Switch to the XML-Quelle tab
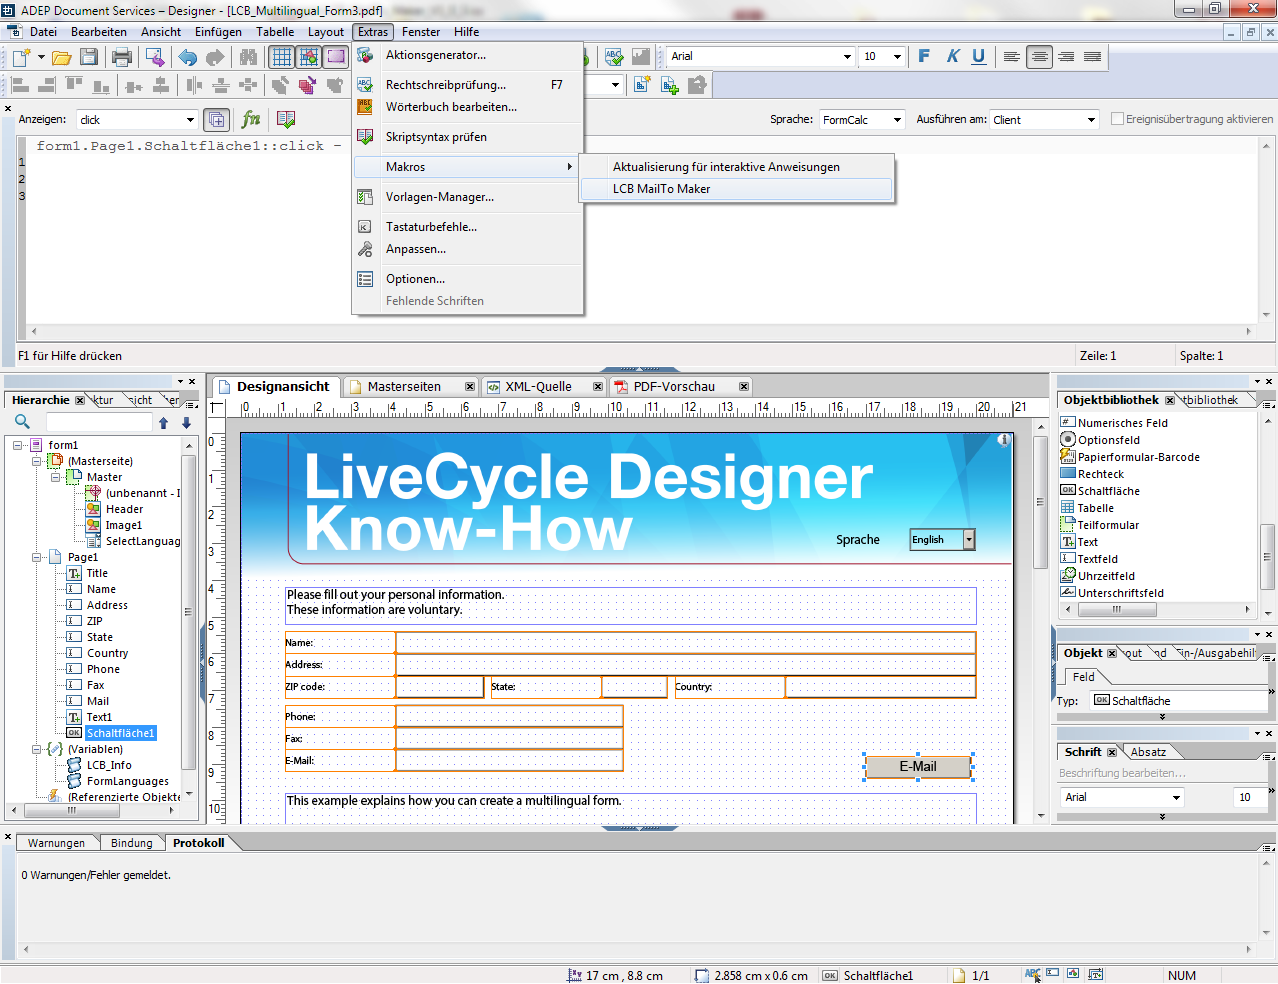 (538, 387)
